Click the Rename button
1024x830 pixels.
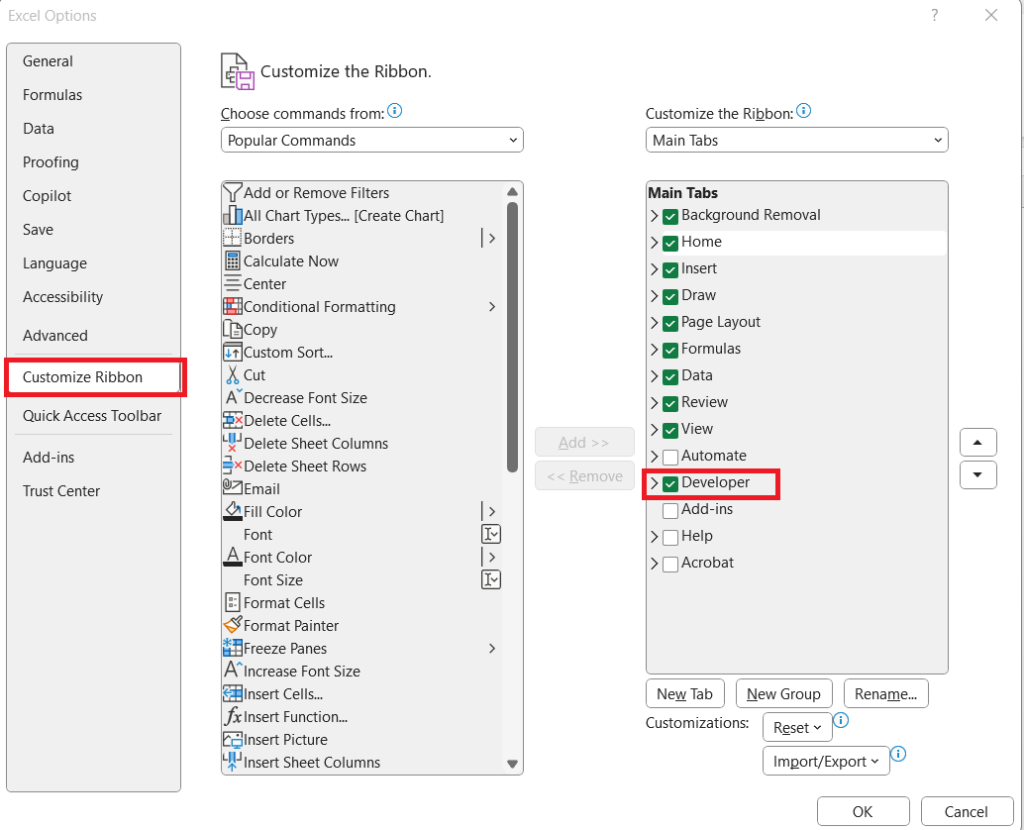[885, 693]
